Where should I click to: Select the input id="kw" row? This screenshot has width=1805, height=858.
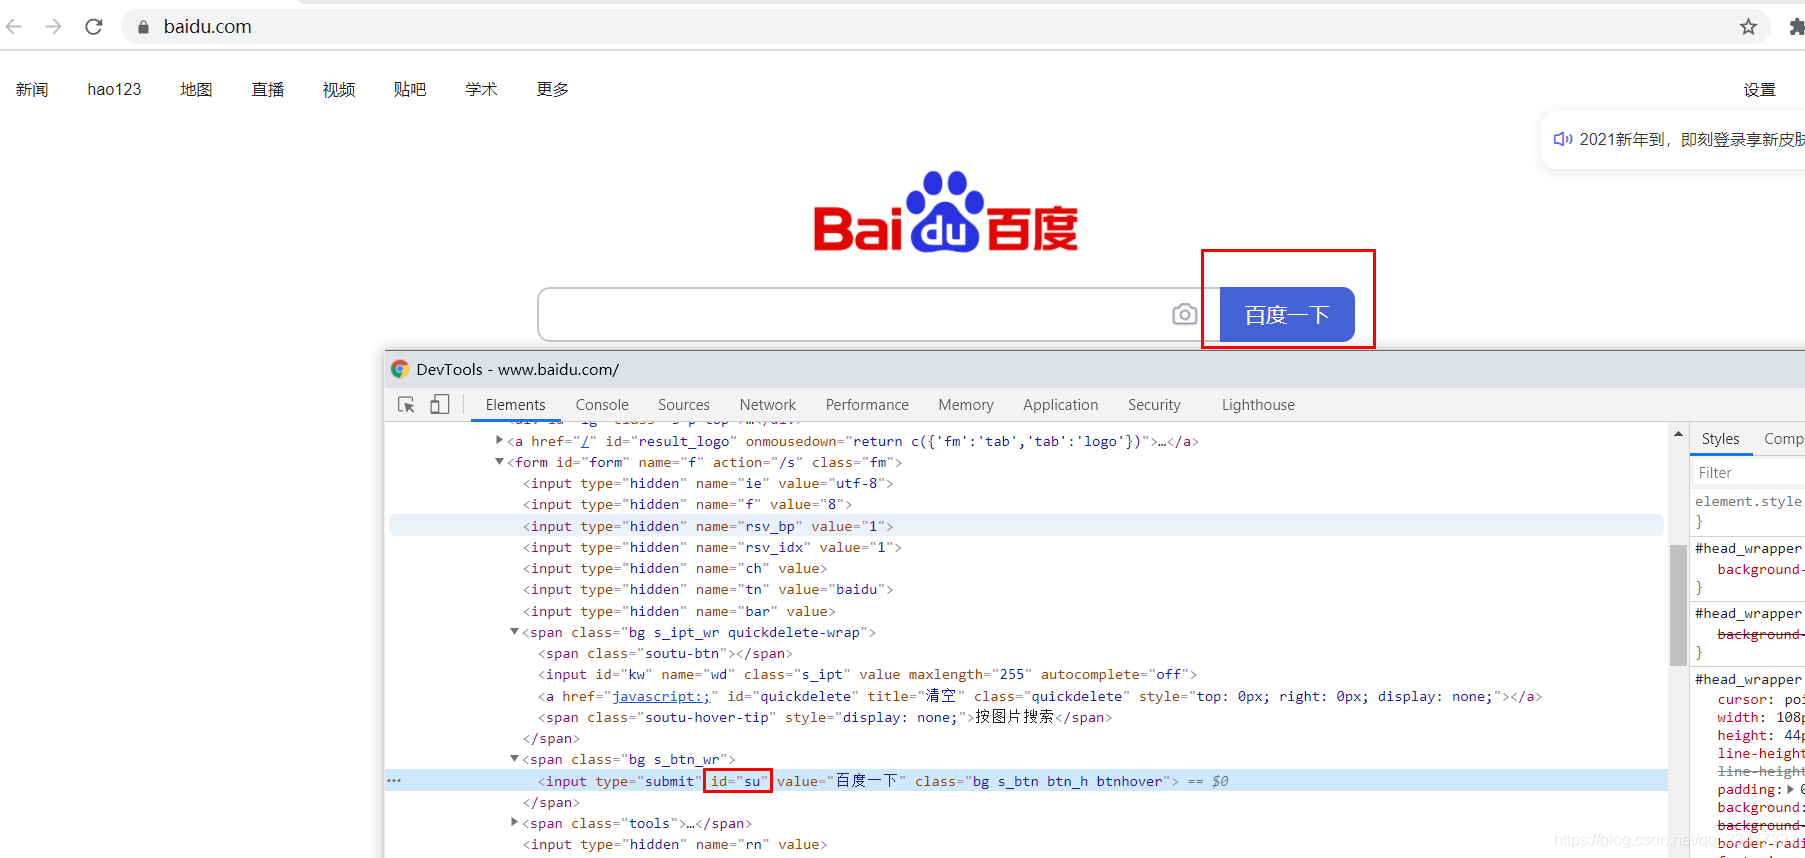[x=868, y=674]
